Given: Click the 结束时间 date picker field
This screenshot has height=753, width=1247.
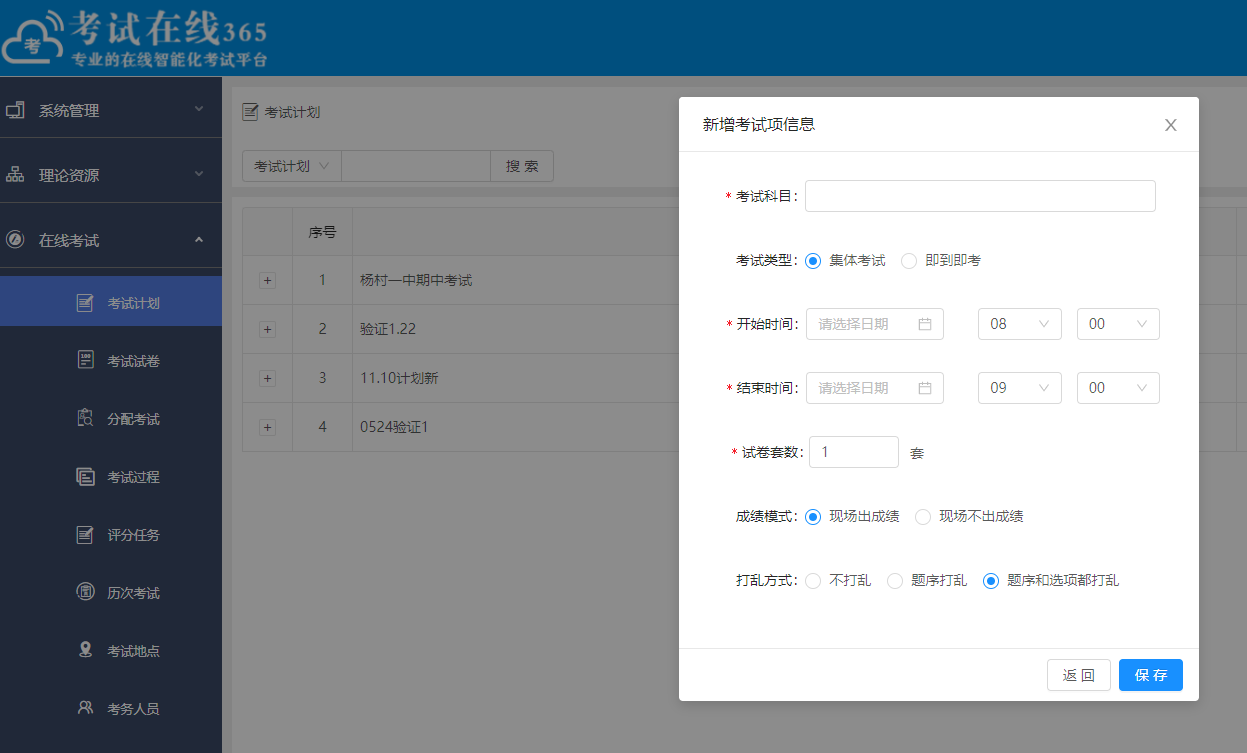Looking at the screenshot, I should coord(875,388).
